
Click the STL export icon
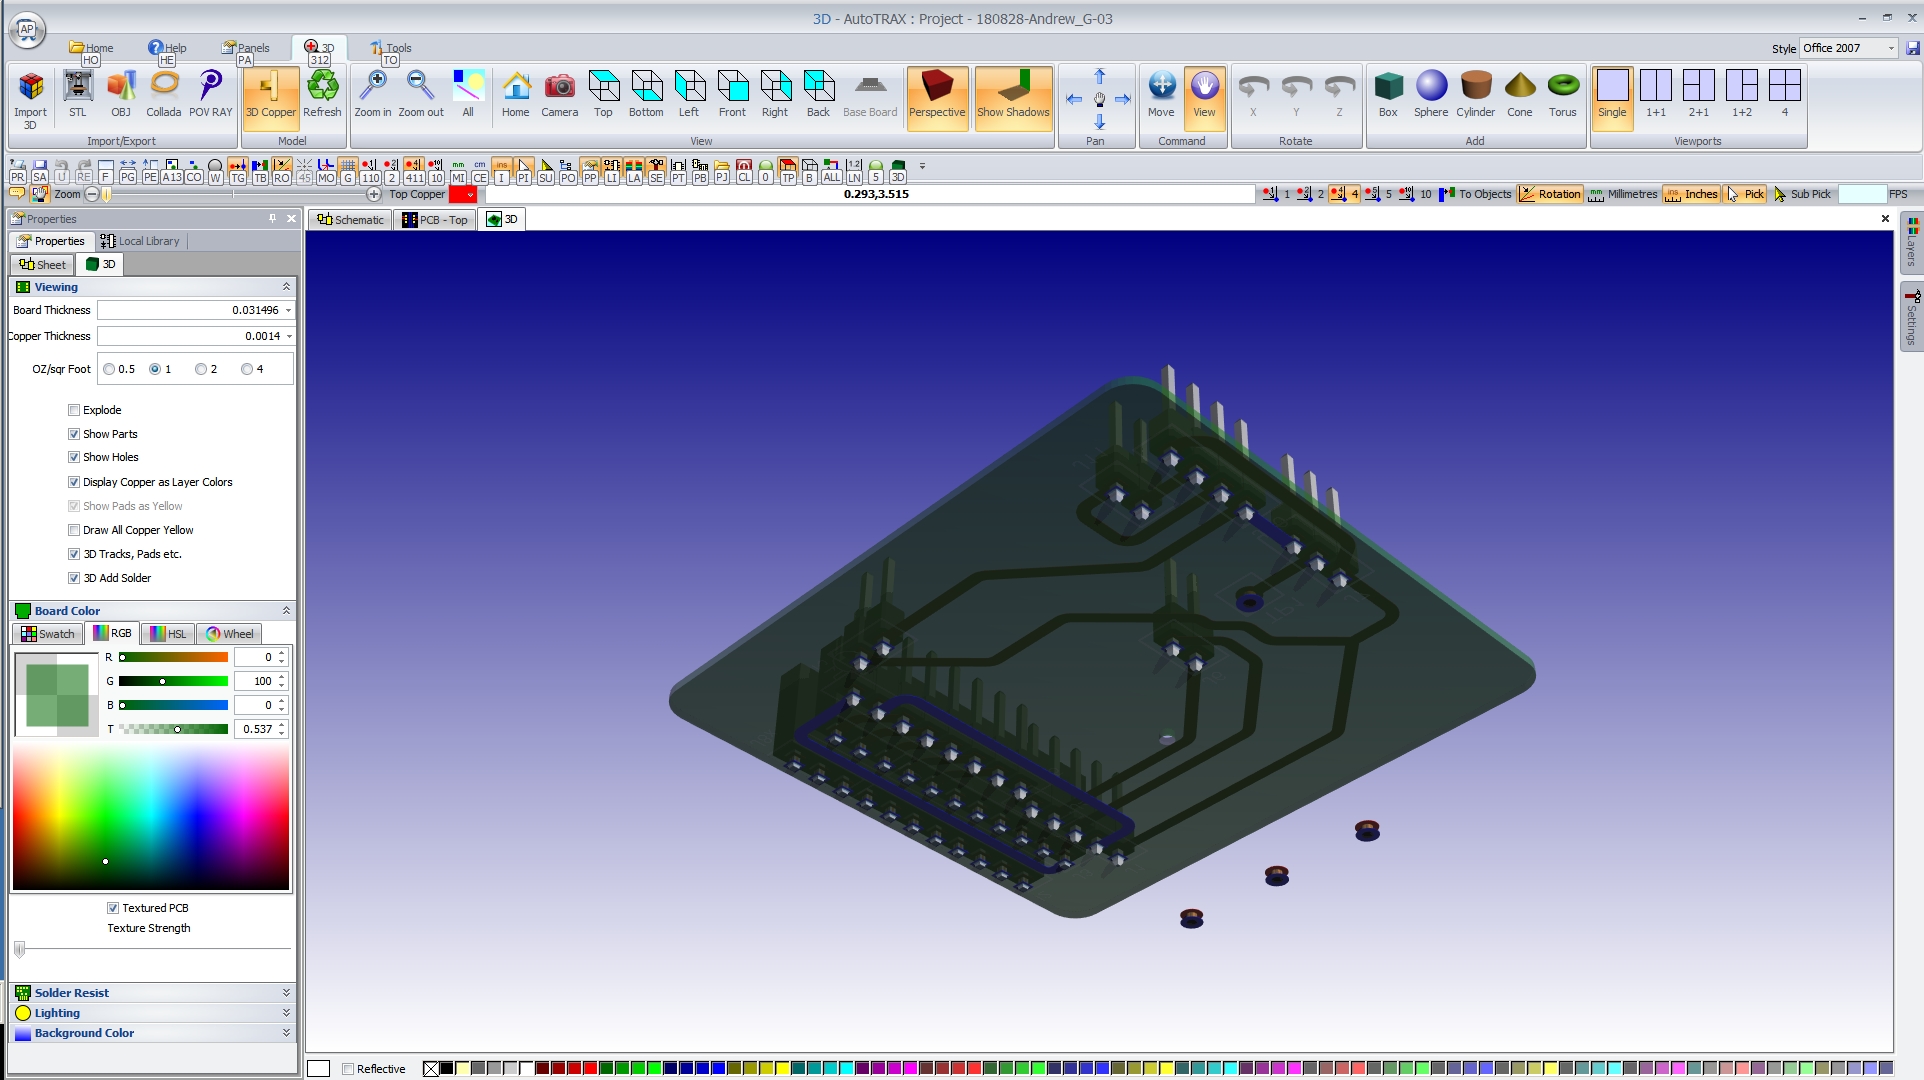coord(78,93)
